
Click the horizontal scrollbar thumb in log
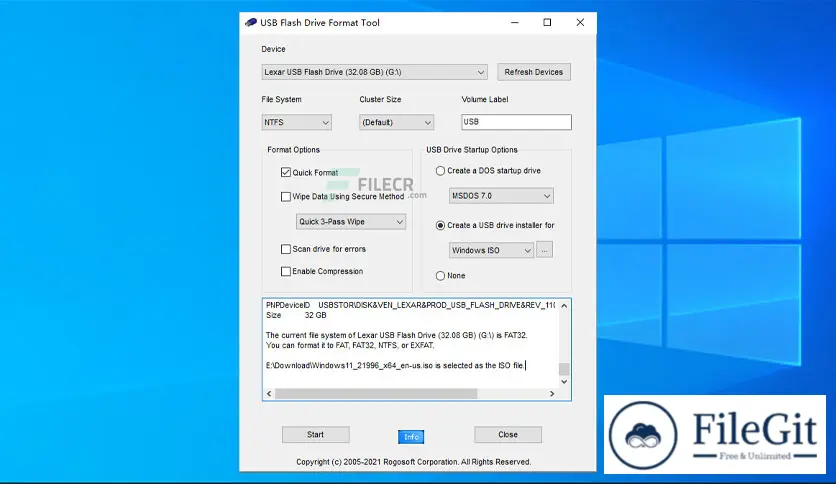click(376, 393)
